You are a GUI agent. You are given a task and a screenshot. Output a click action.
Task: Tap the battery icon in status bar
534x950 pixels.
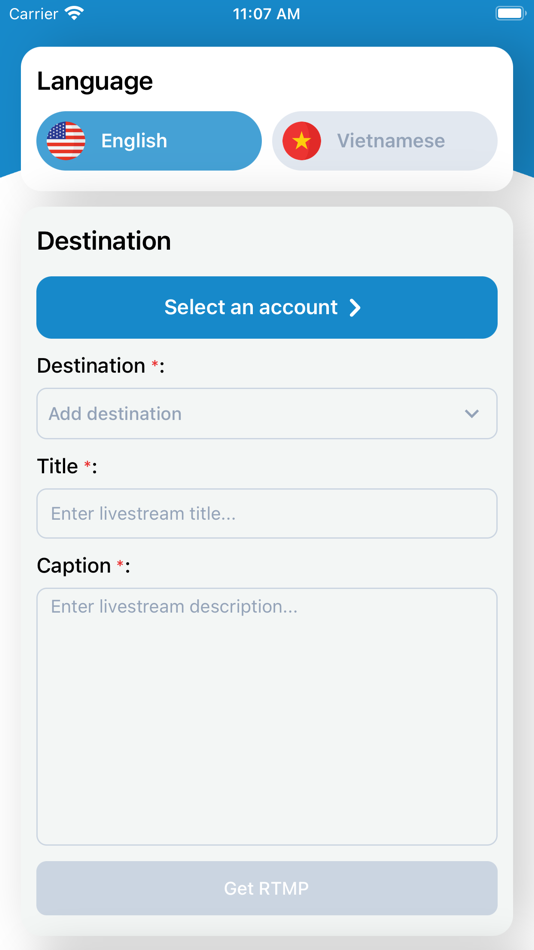[x=510, y=13]
